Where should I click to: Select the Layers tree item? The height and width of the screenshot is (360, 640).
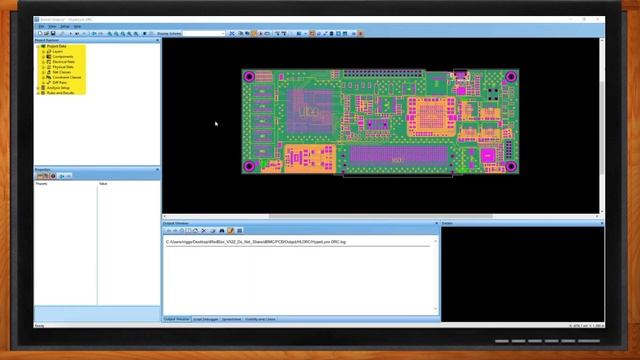click(x=58, y=51)
